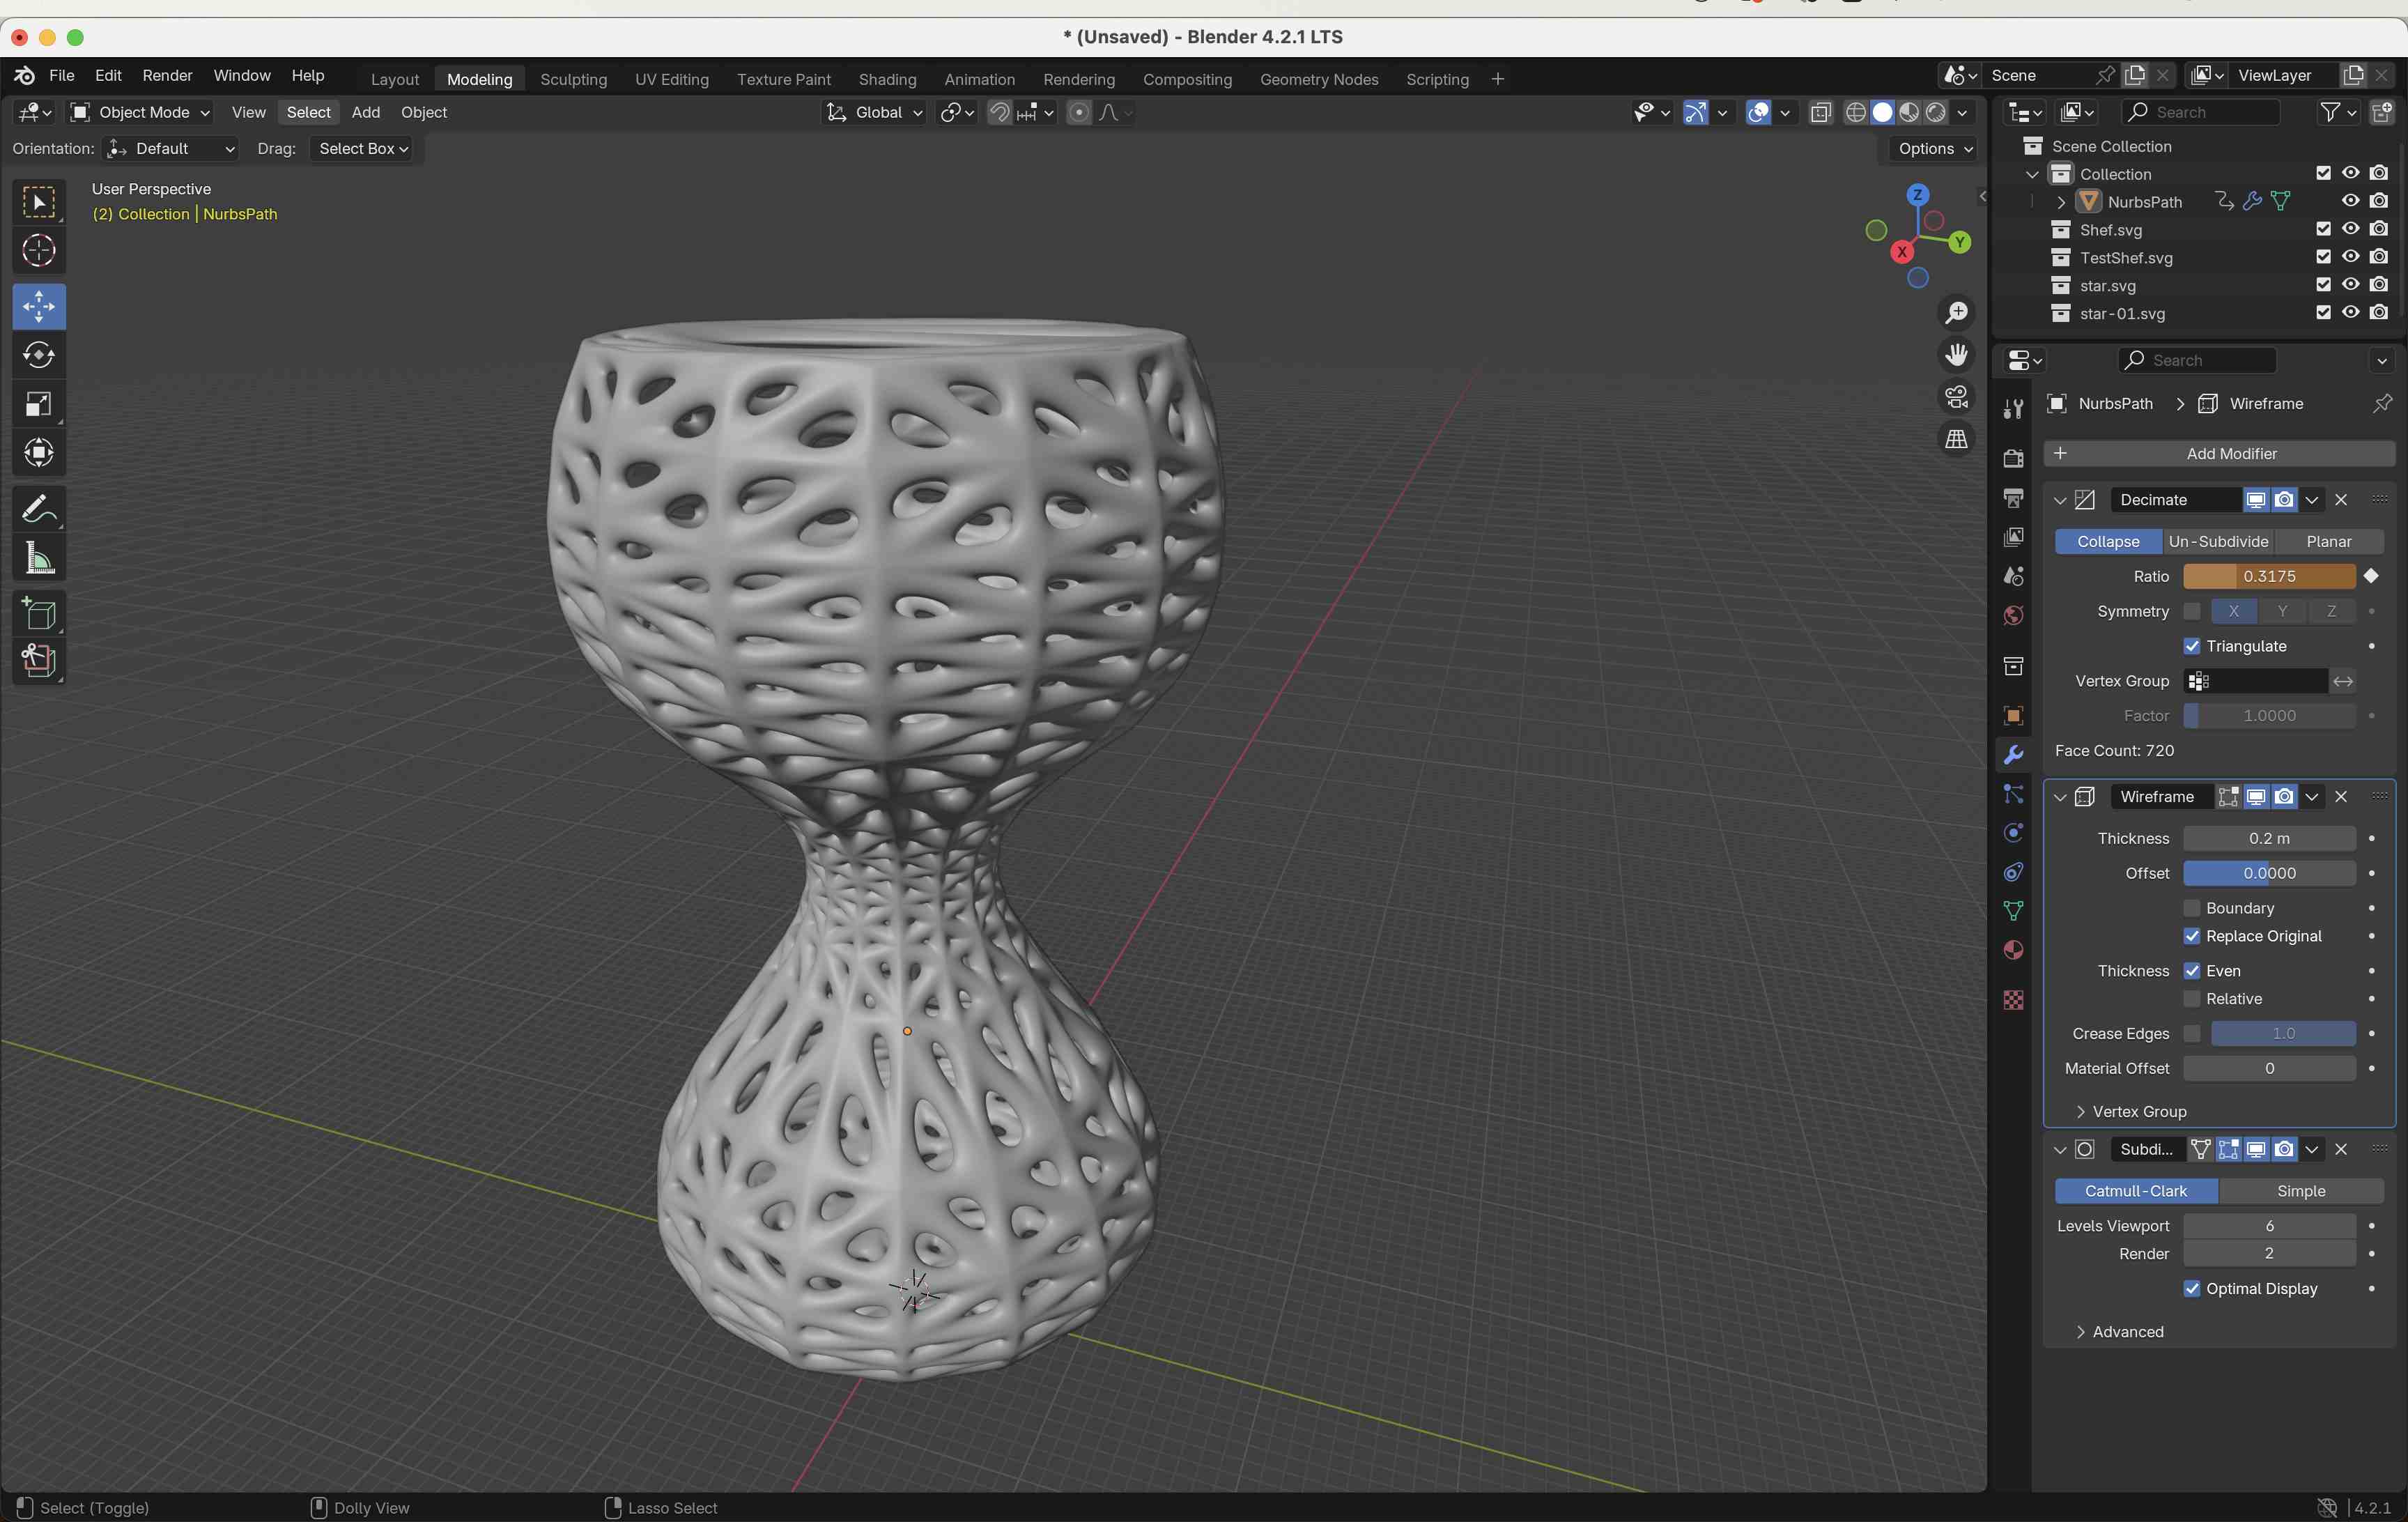Viewport: 2408px width, 1522px height.
Task: Adjust the Decimate Ratio slider
Action: pyautogui.click(x=2269, y=576)
